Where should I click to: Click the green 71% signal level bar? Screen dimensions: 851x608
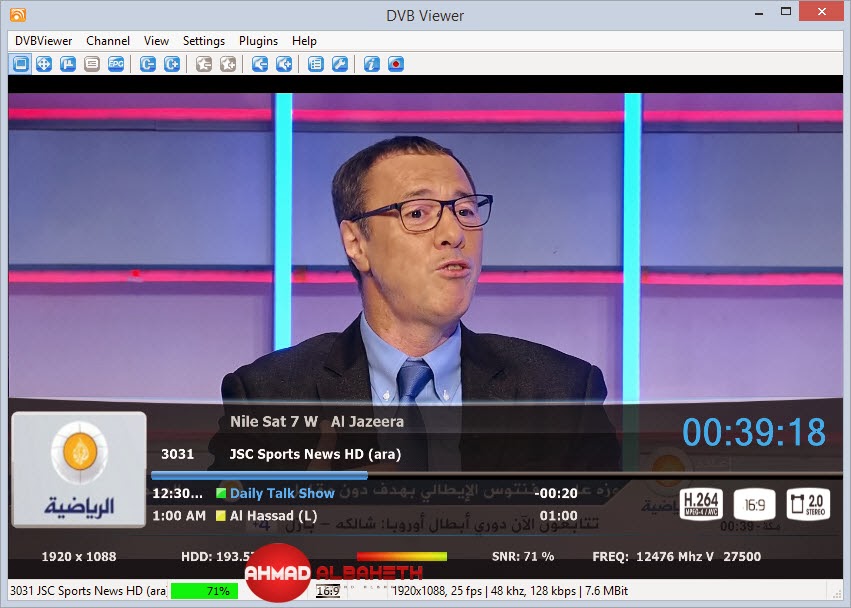205,591
